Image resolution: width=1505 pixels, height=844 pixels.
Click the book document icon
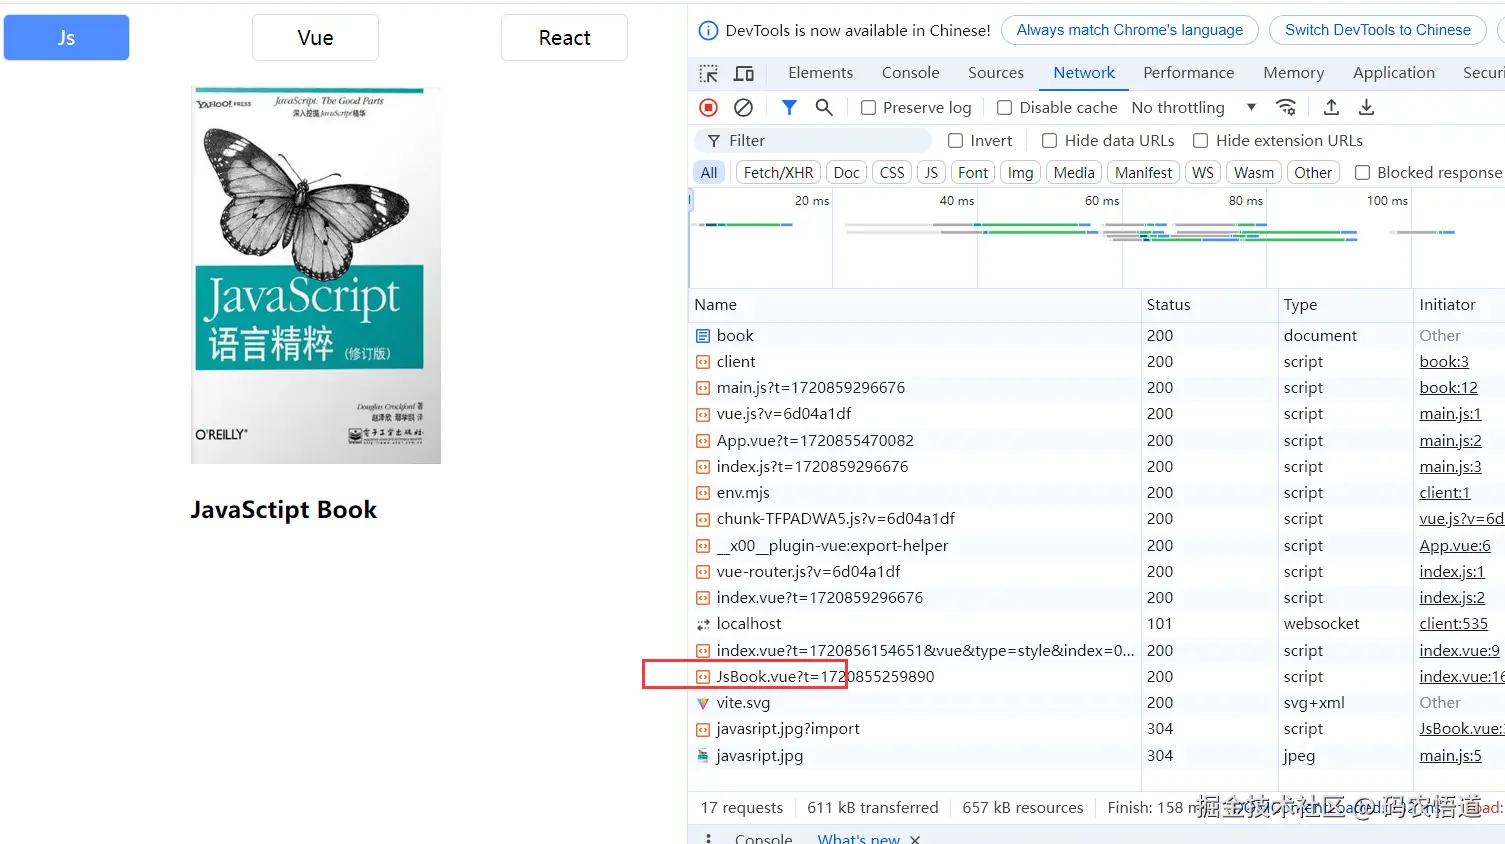(x=703, y=336)
